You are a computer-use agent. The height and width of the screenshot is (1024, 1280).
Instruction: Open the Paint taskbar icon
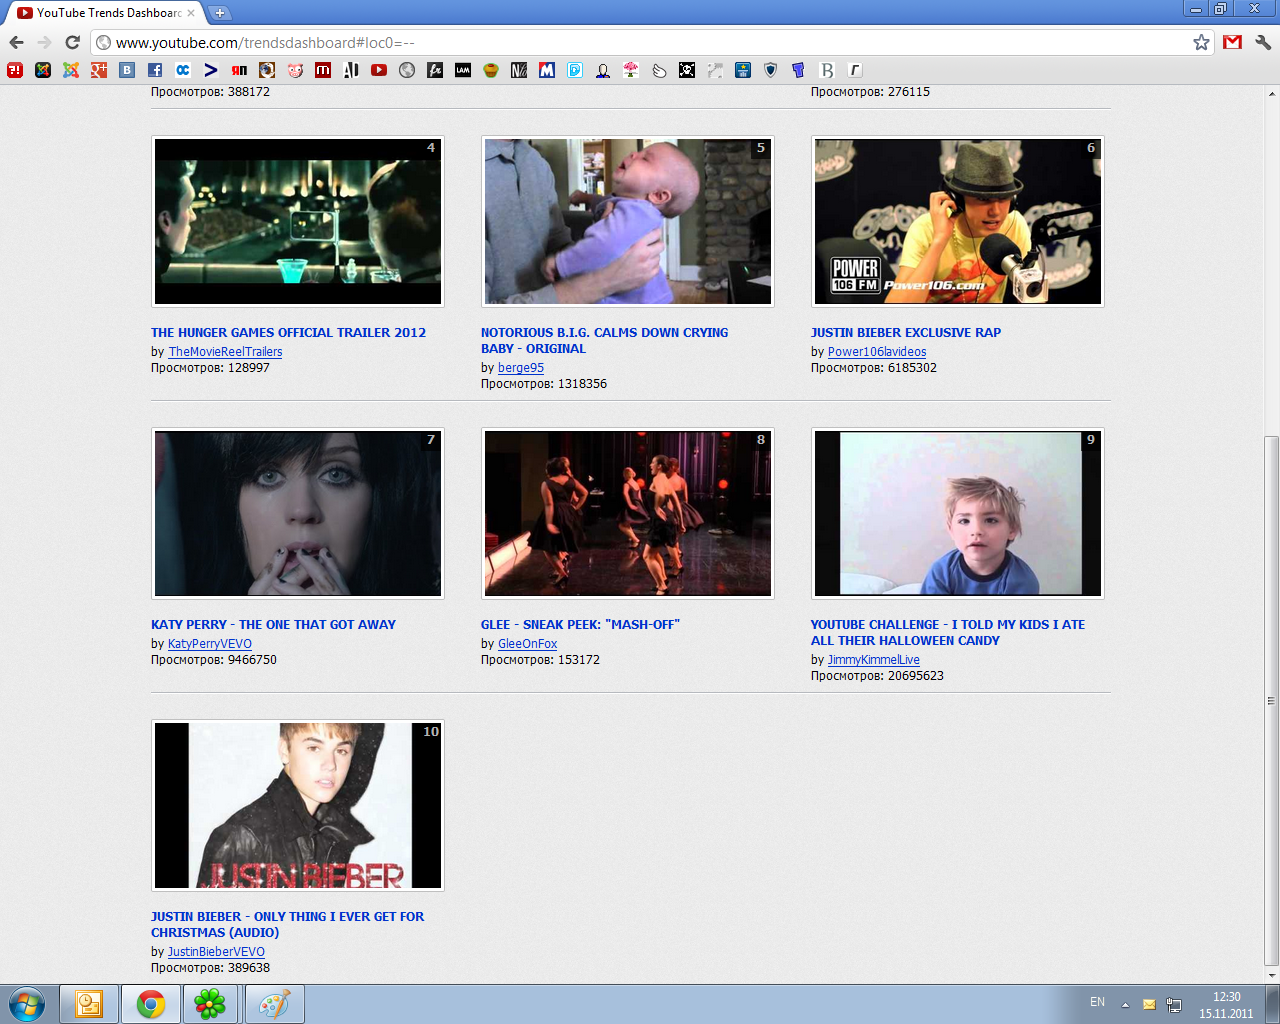[x=274, y=1004]
